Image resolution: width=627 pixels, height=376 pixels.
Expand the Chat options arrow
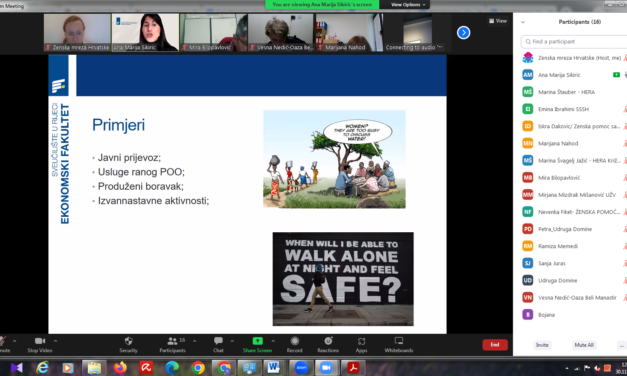coord(232,341)
